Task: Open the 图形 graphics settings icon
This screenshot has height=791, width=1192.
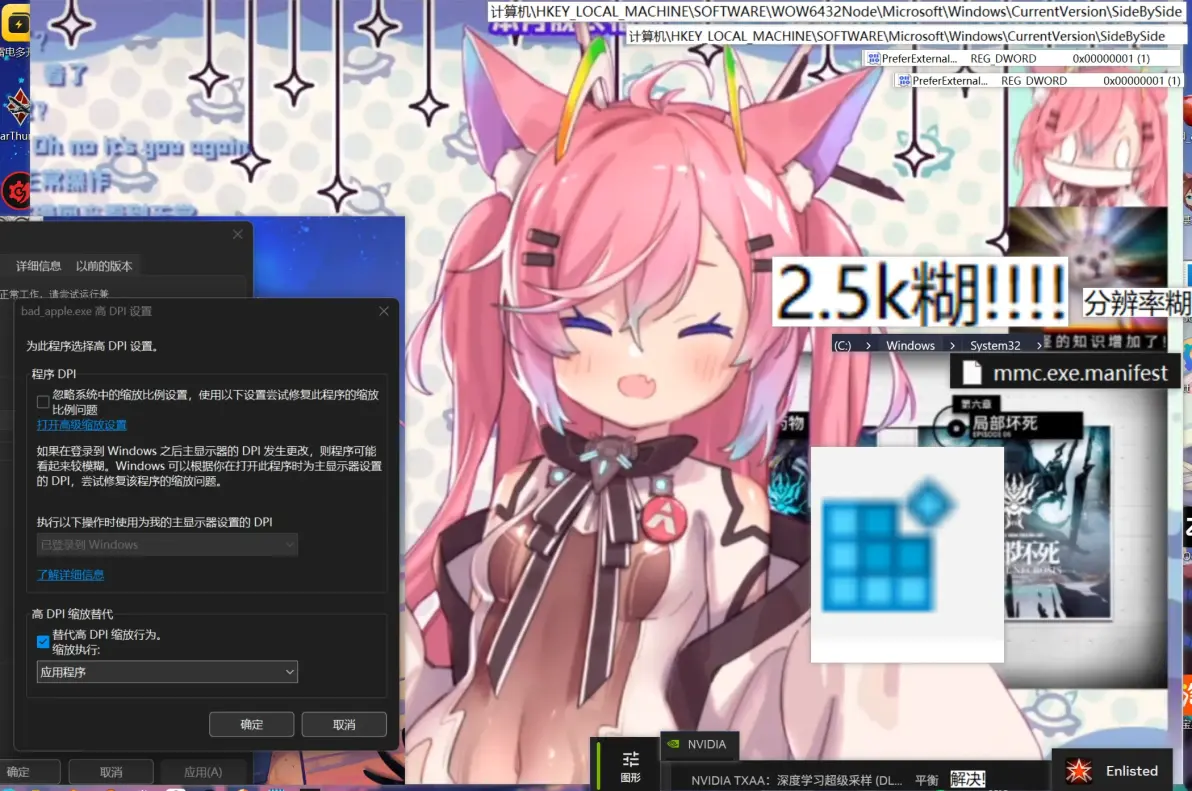Action: pyautogui.click(x=630, y=766)
